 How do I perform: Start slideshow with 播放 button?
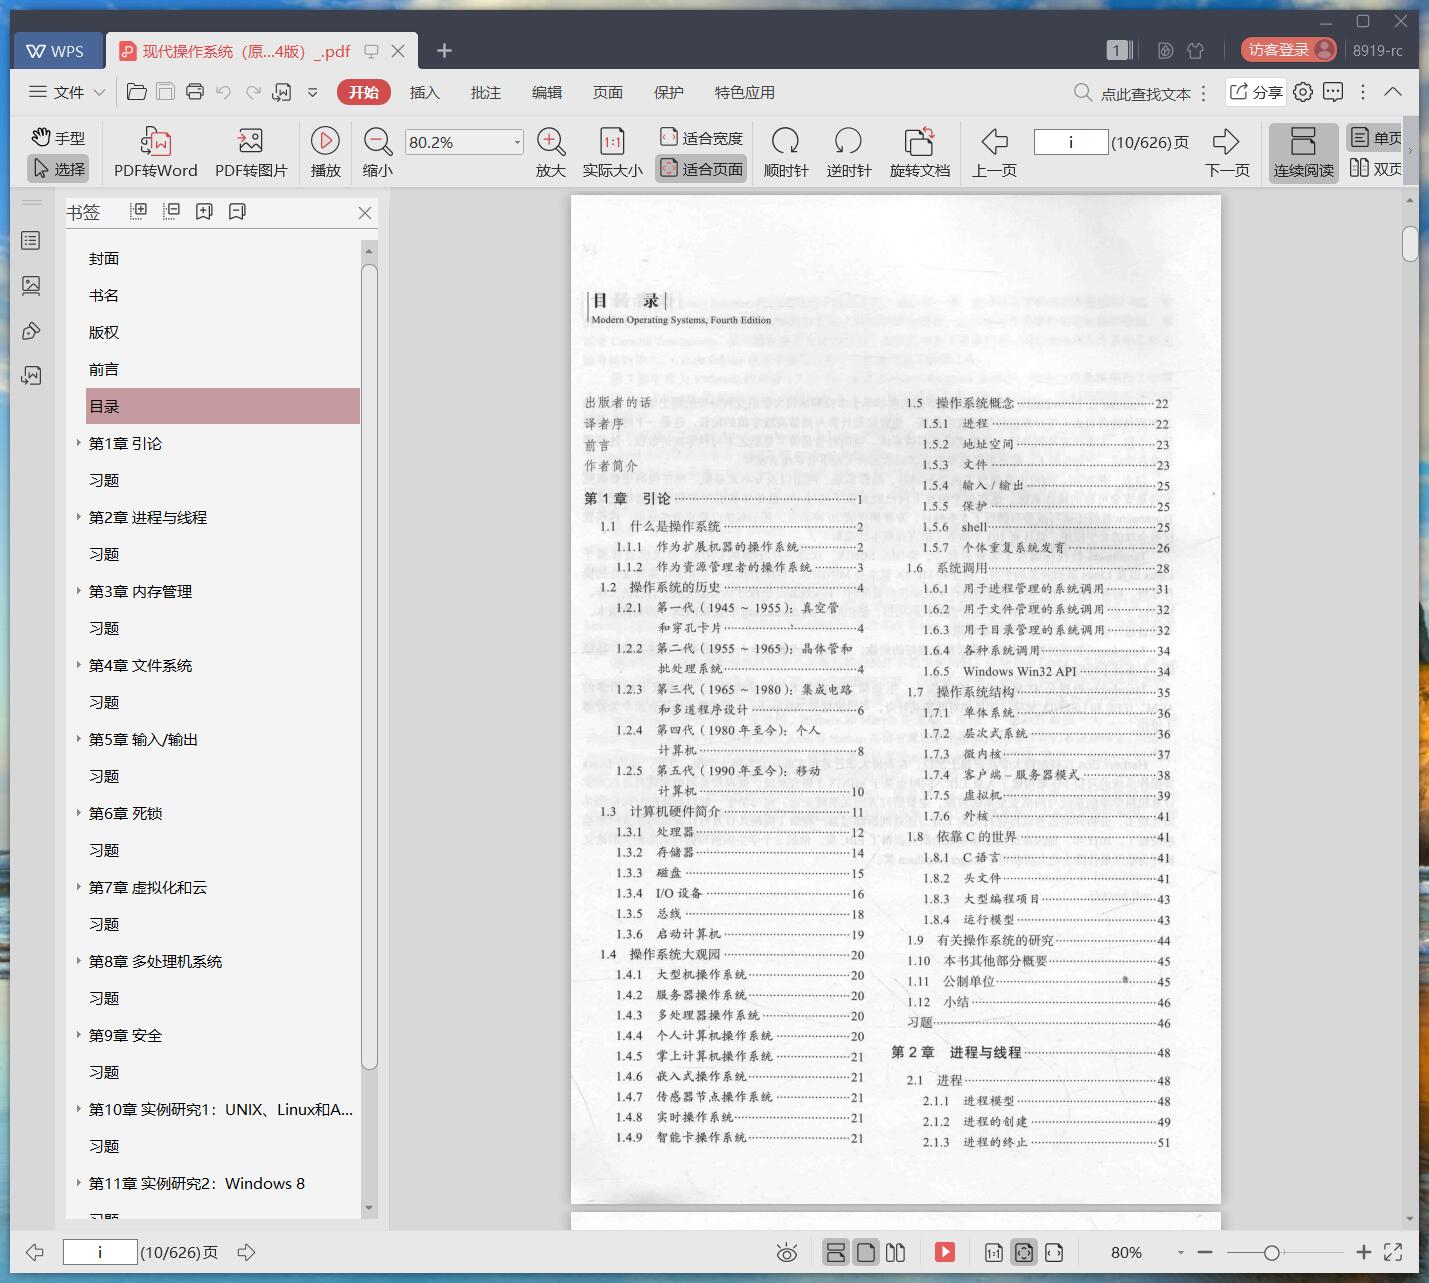[x=325, y=153]
